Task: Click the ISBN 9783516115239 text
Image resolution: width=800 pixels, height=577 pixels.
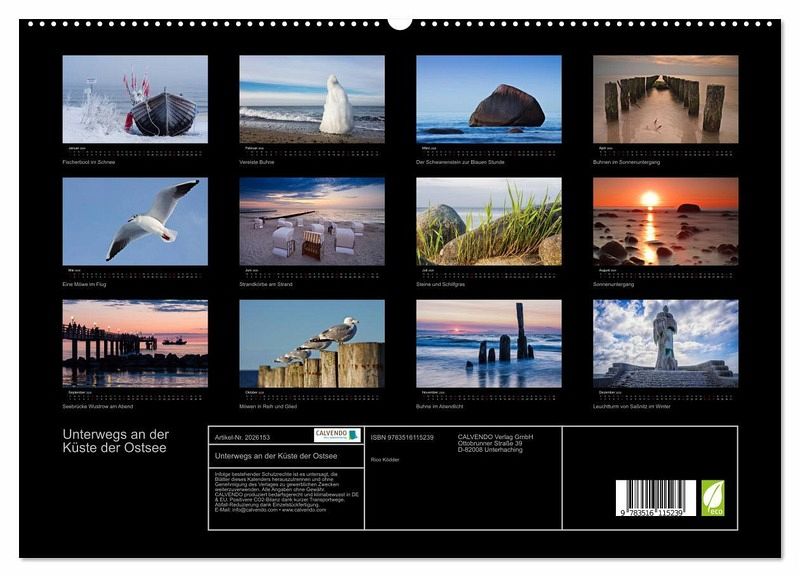Action: click(402, 437)
